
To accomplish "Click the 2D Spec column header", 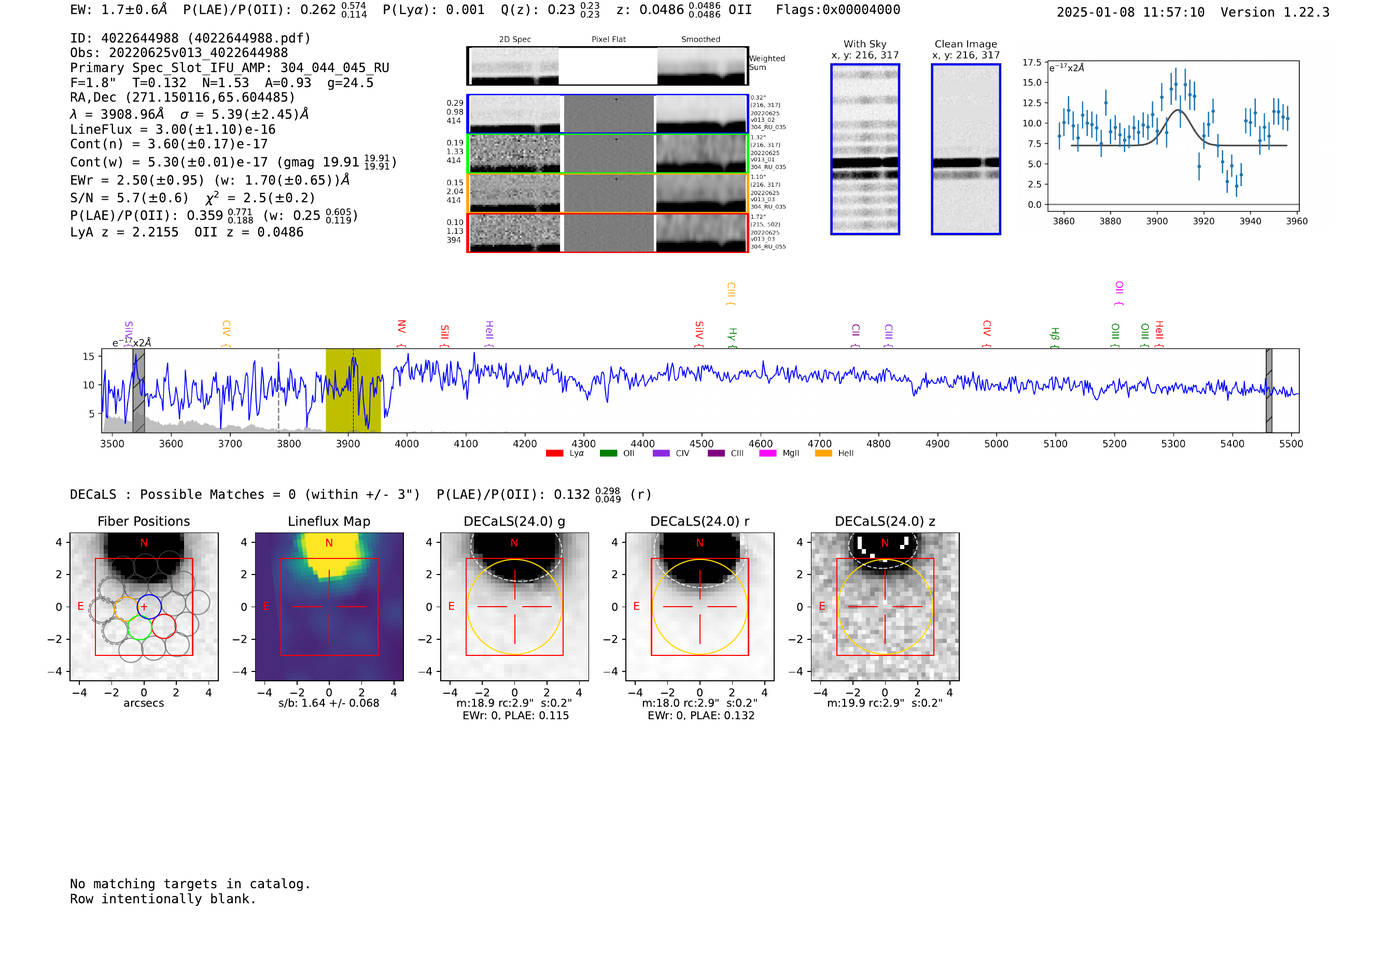I will pyautogui.click(x=515, y=40).
